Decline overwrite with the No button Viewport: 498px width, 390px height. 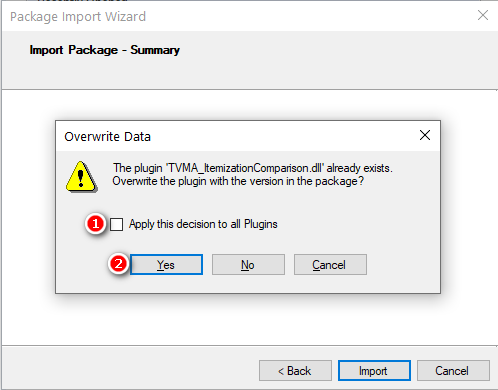(248, 265)
